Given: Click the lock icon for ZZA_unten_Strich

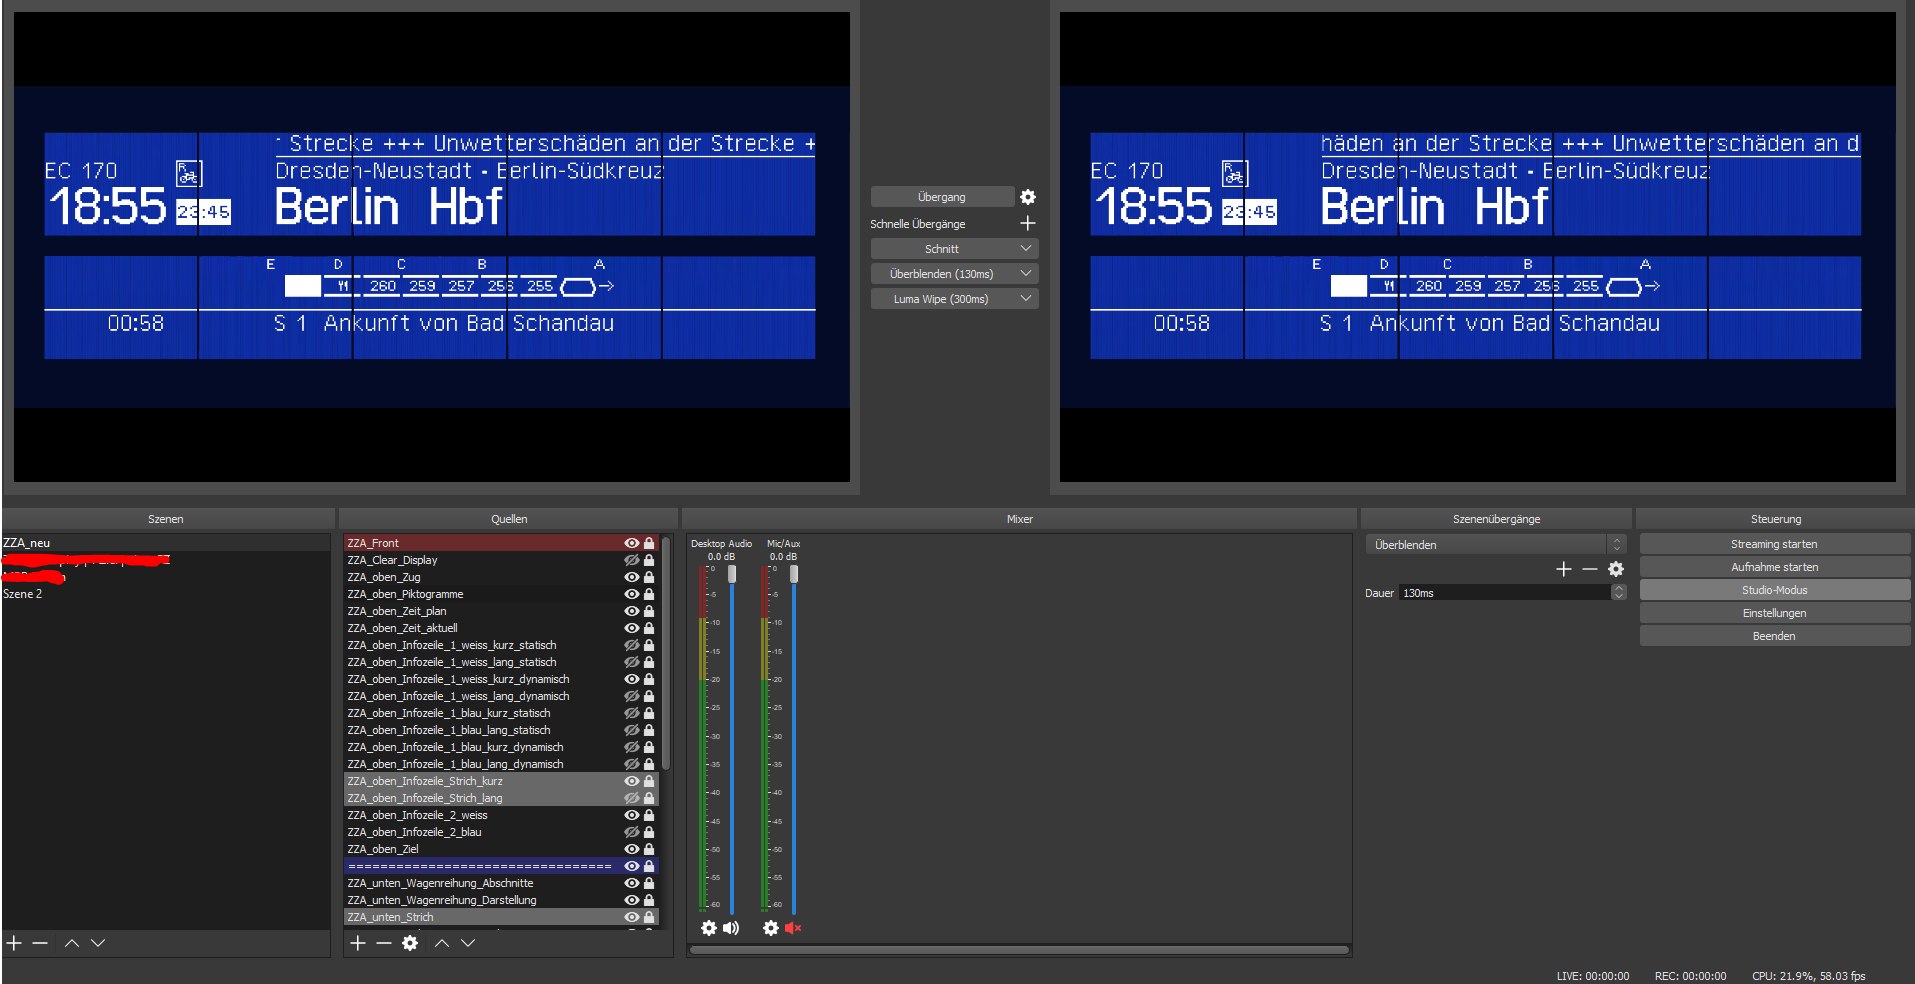Looking at the screenshot, I should coord(649,917).
